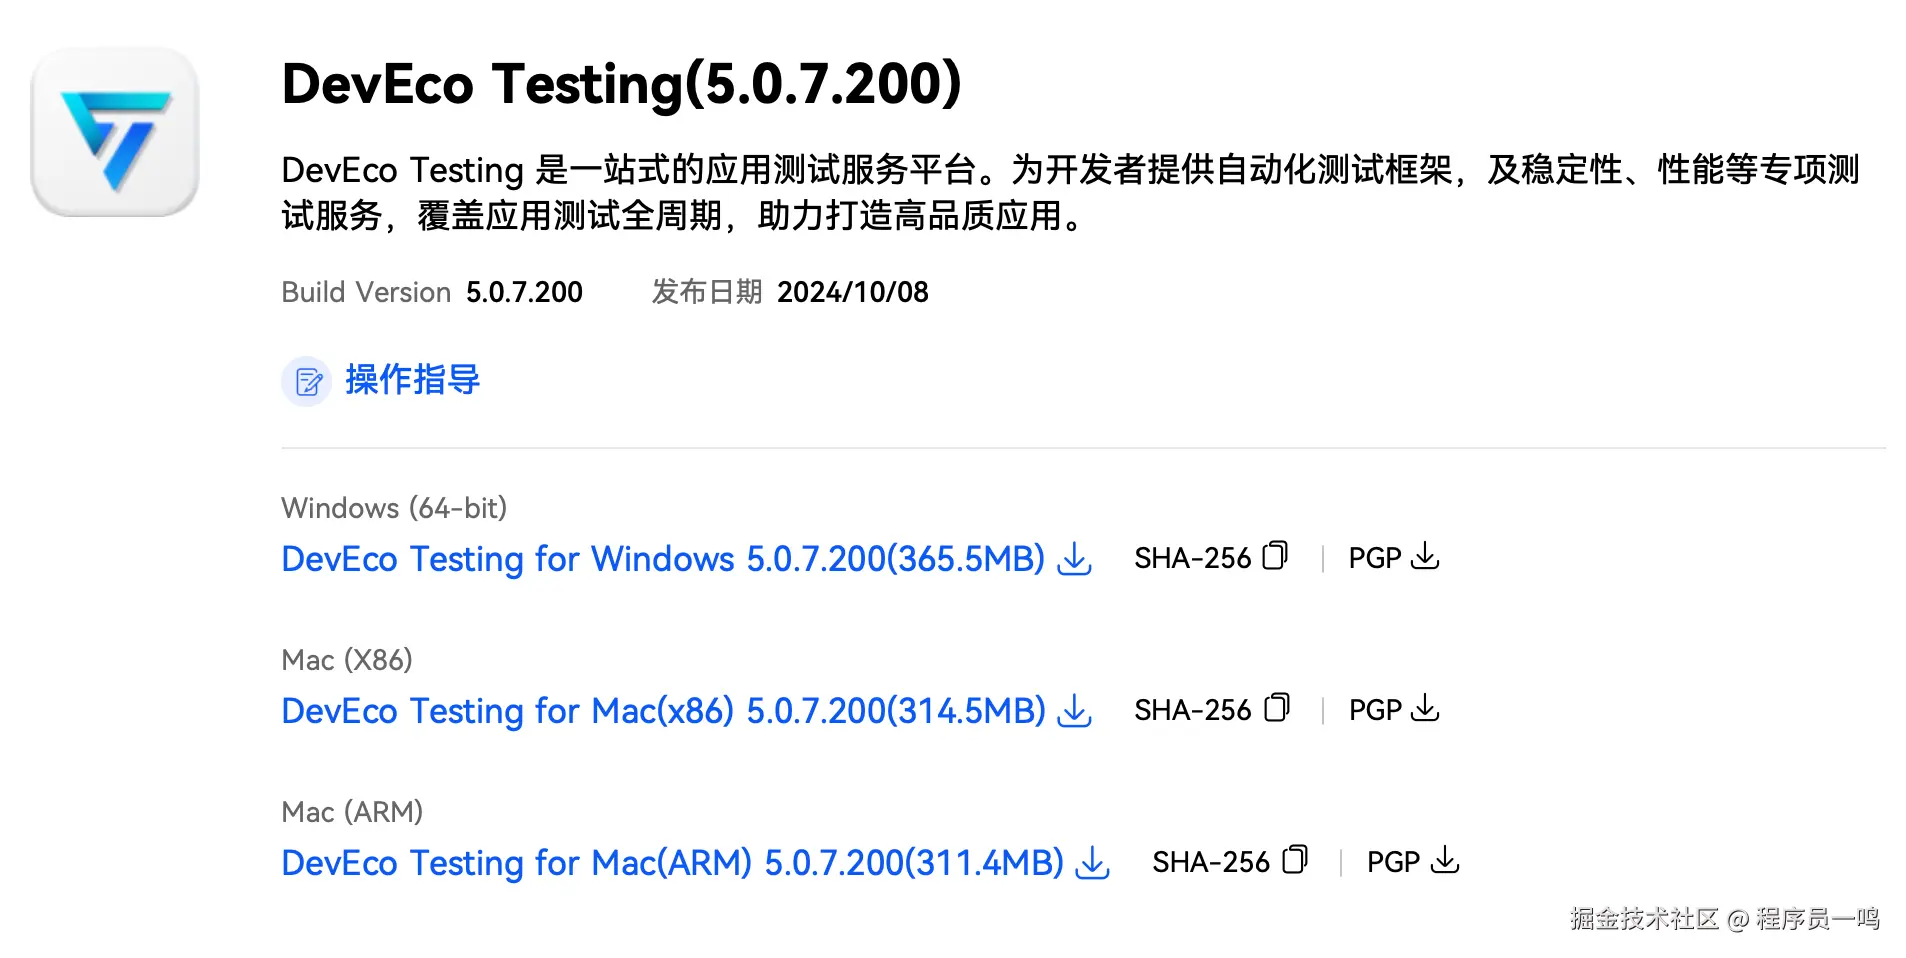Copy SHA-256 for the Mac(ARM) package
Viewport: 1906px width, 958px height.
pyautogui.click(x=1295, y=860)
